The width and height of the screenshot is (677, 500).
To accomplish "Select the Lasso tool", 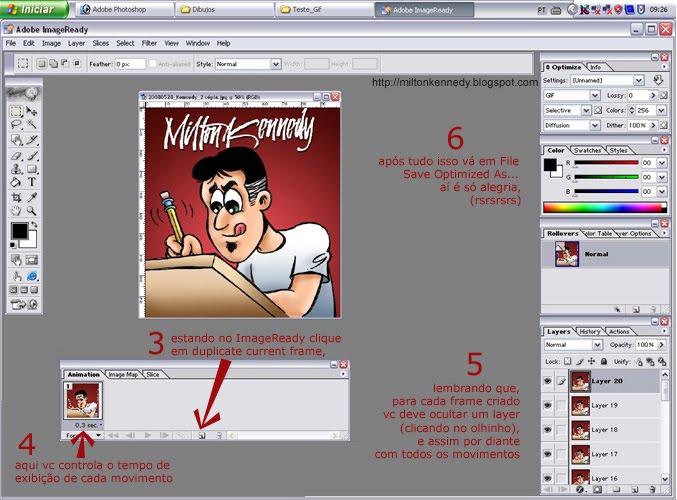I will click(16, 125).
